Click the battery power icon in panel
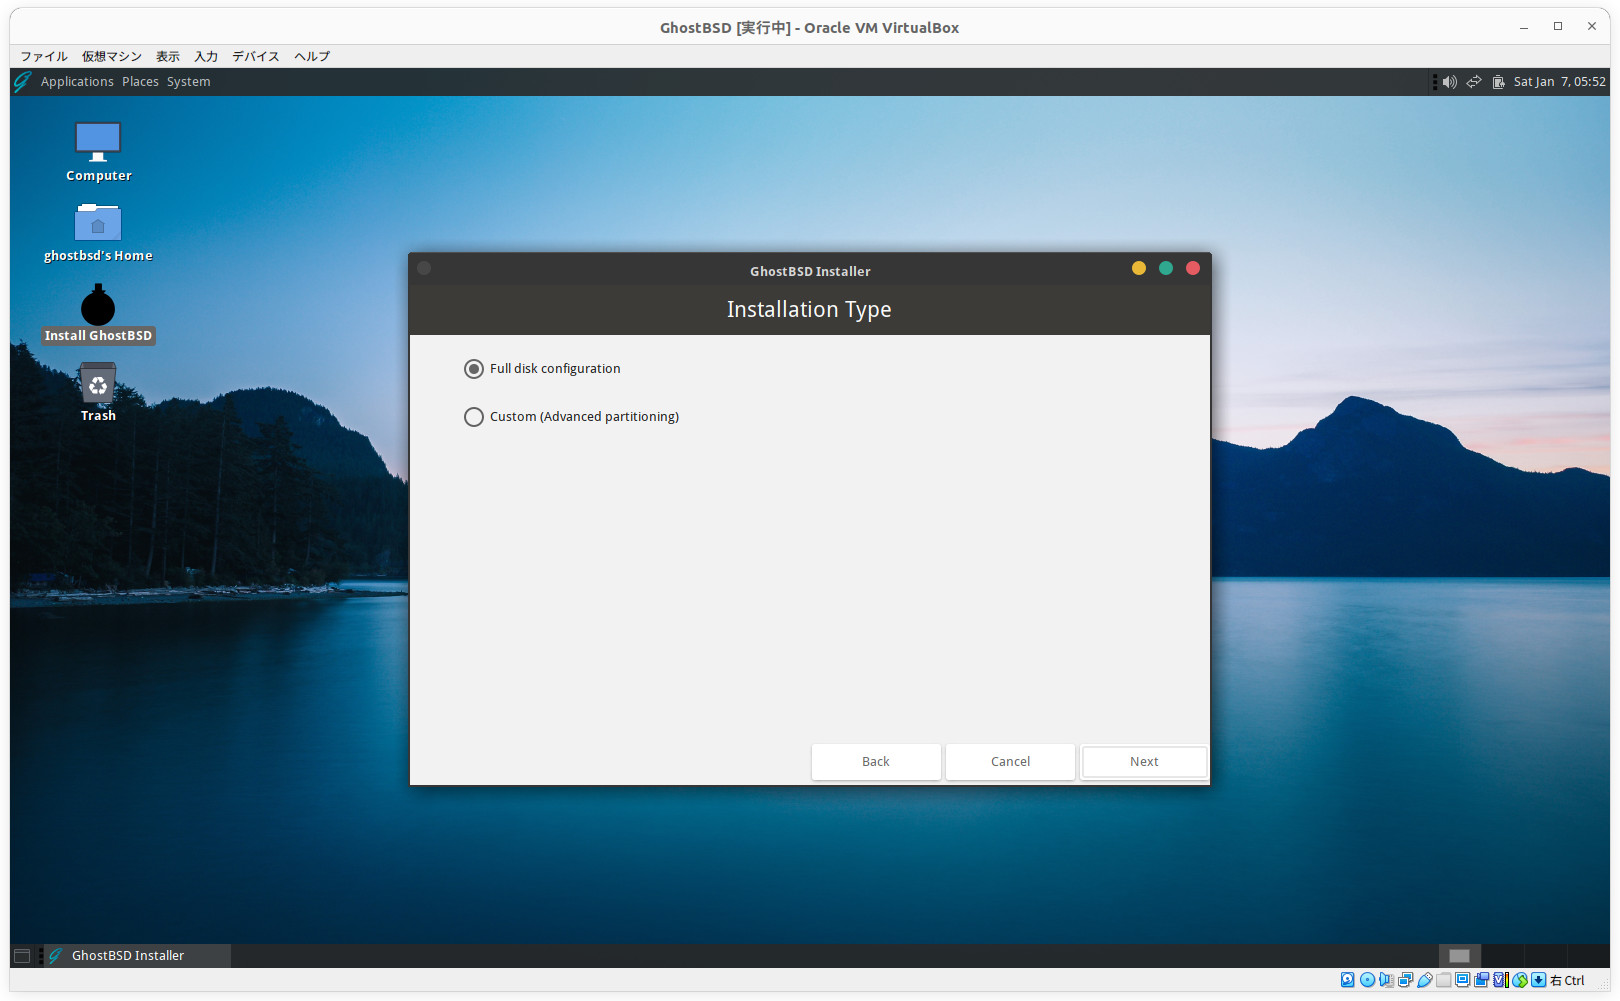The image size is (1620, 1001). click(x=1498, y=82)
